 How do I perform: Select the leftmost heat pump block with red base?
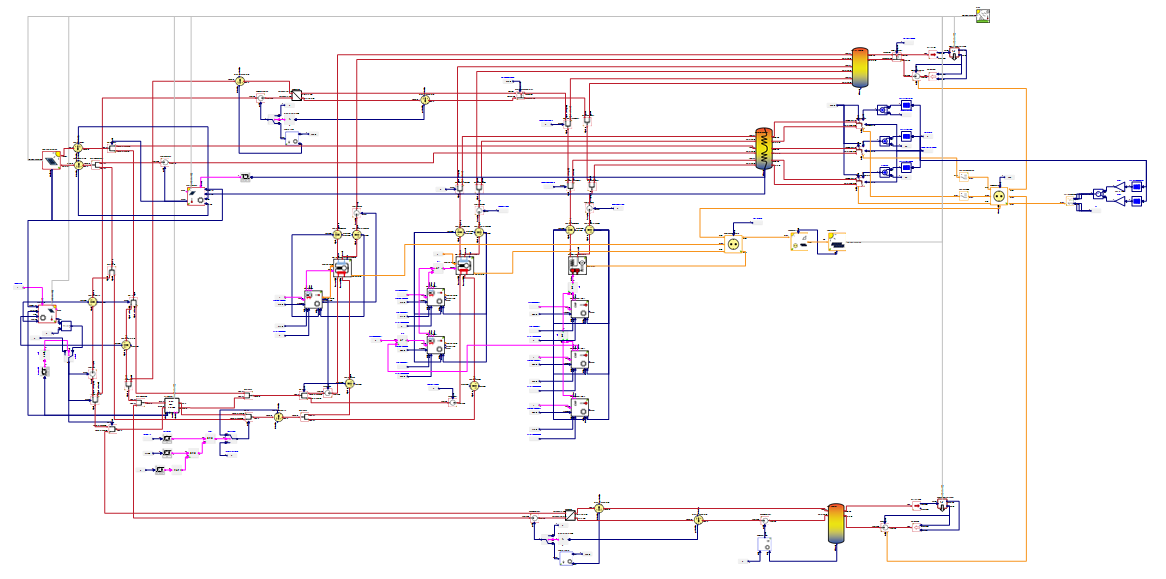pyautogui.click(x=342, y=266)
